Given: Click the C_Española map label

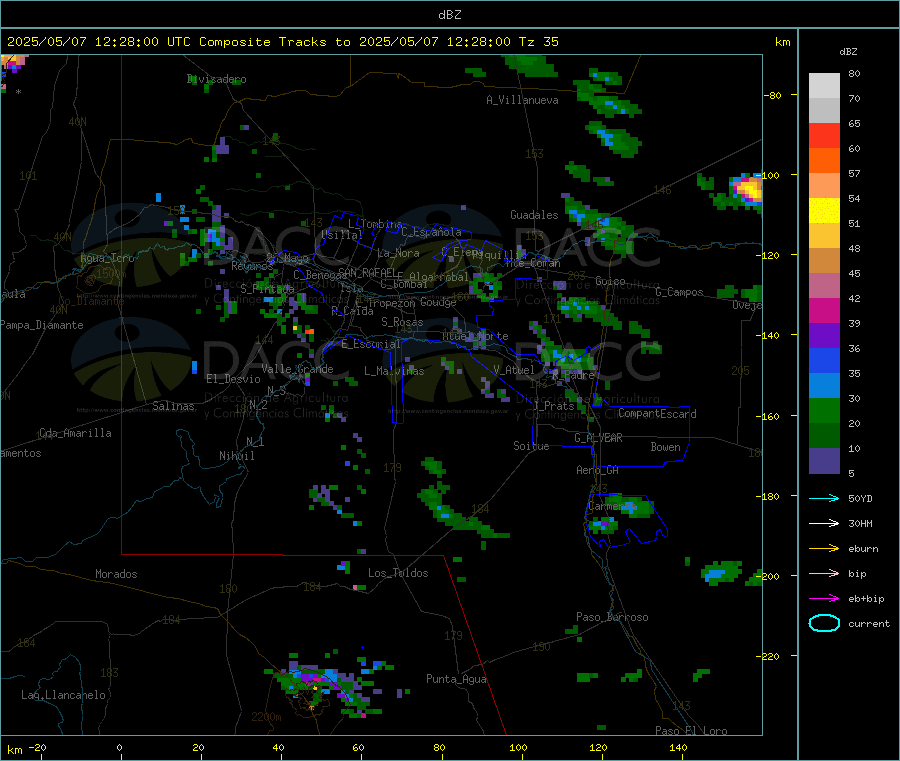Looking at the screenshot, I should 432,232.
